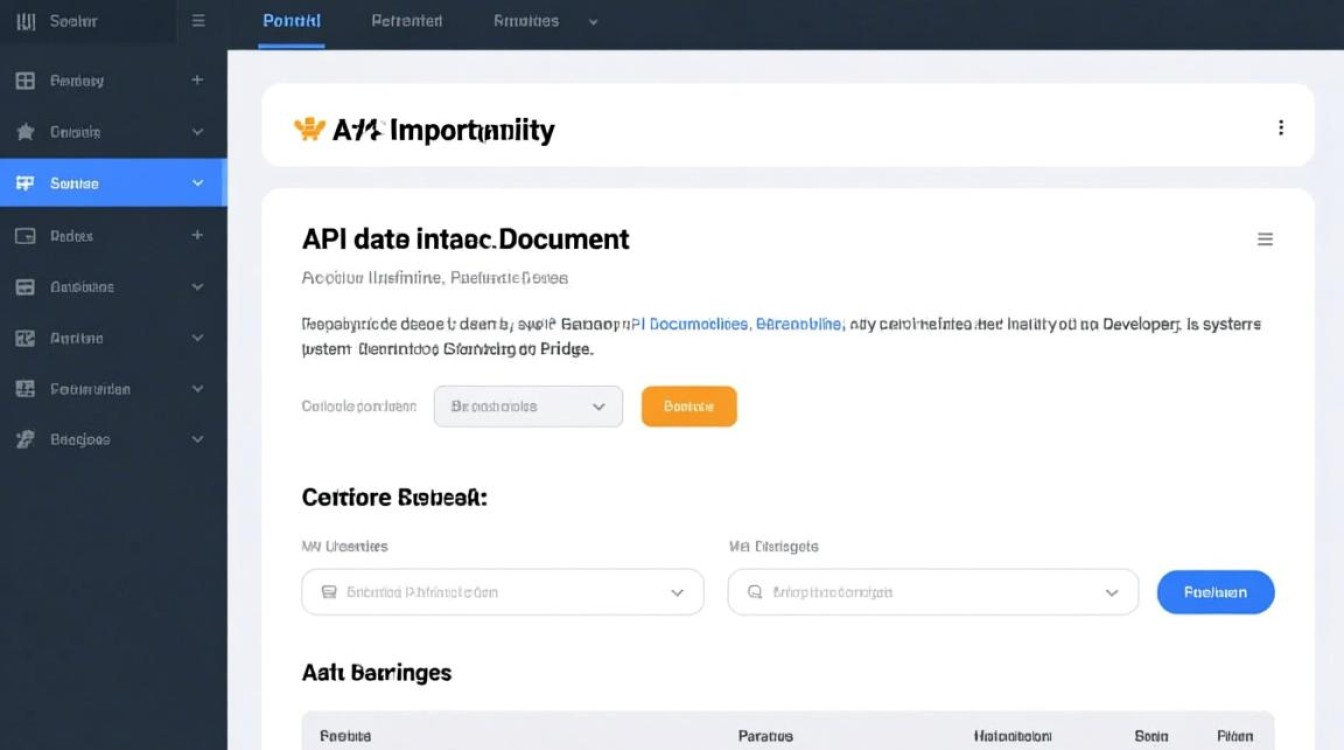Click the logo icon at sidebar top-left

pyautogui.click(x=26, y=21)
